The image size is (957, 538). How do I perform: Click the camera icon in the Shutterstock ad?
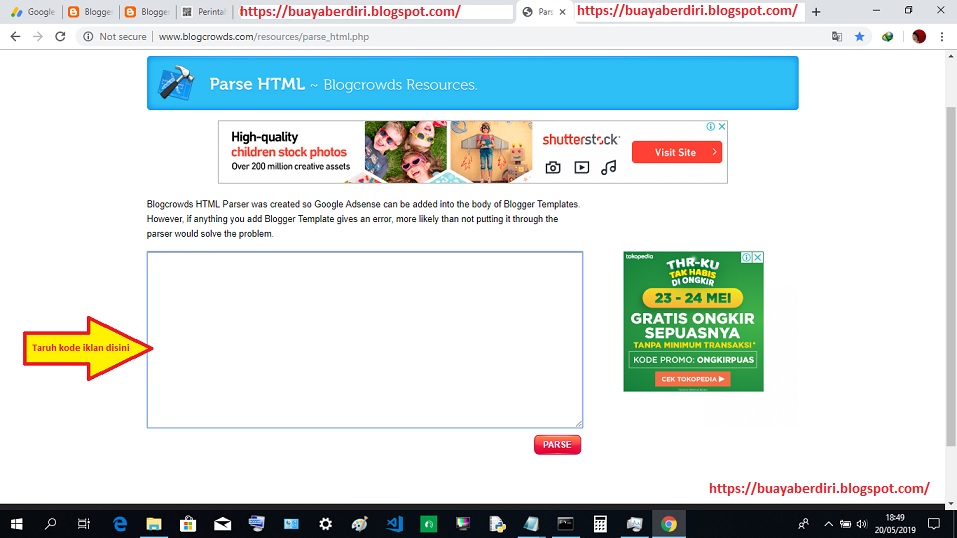[x=553, y=167]
